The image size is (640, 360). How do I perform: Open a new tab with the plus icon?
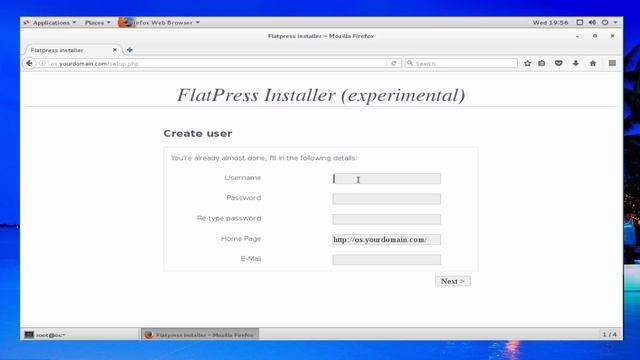[129, 50]
